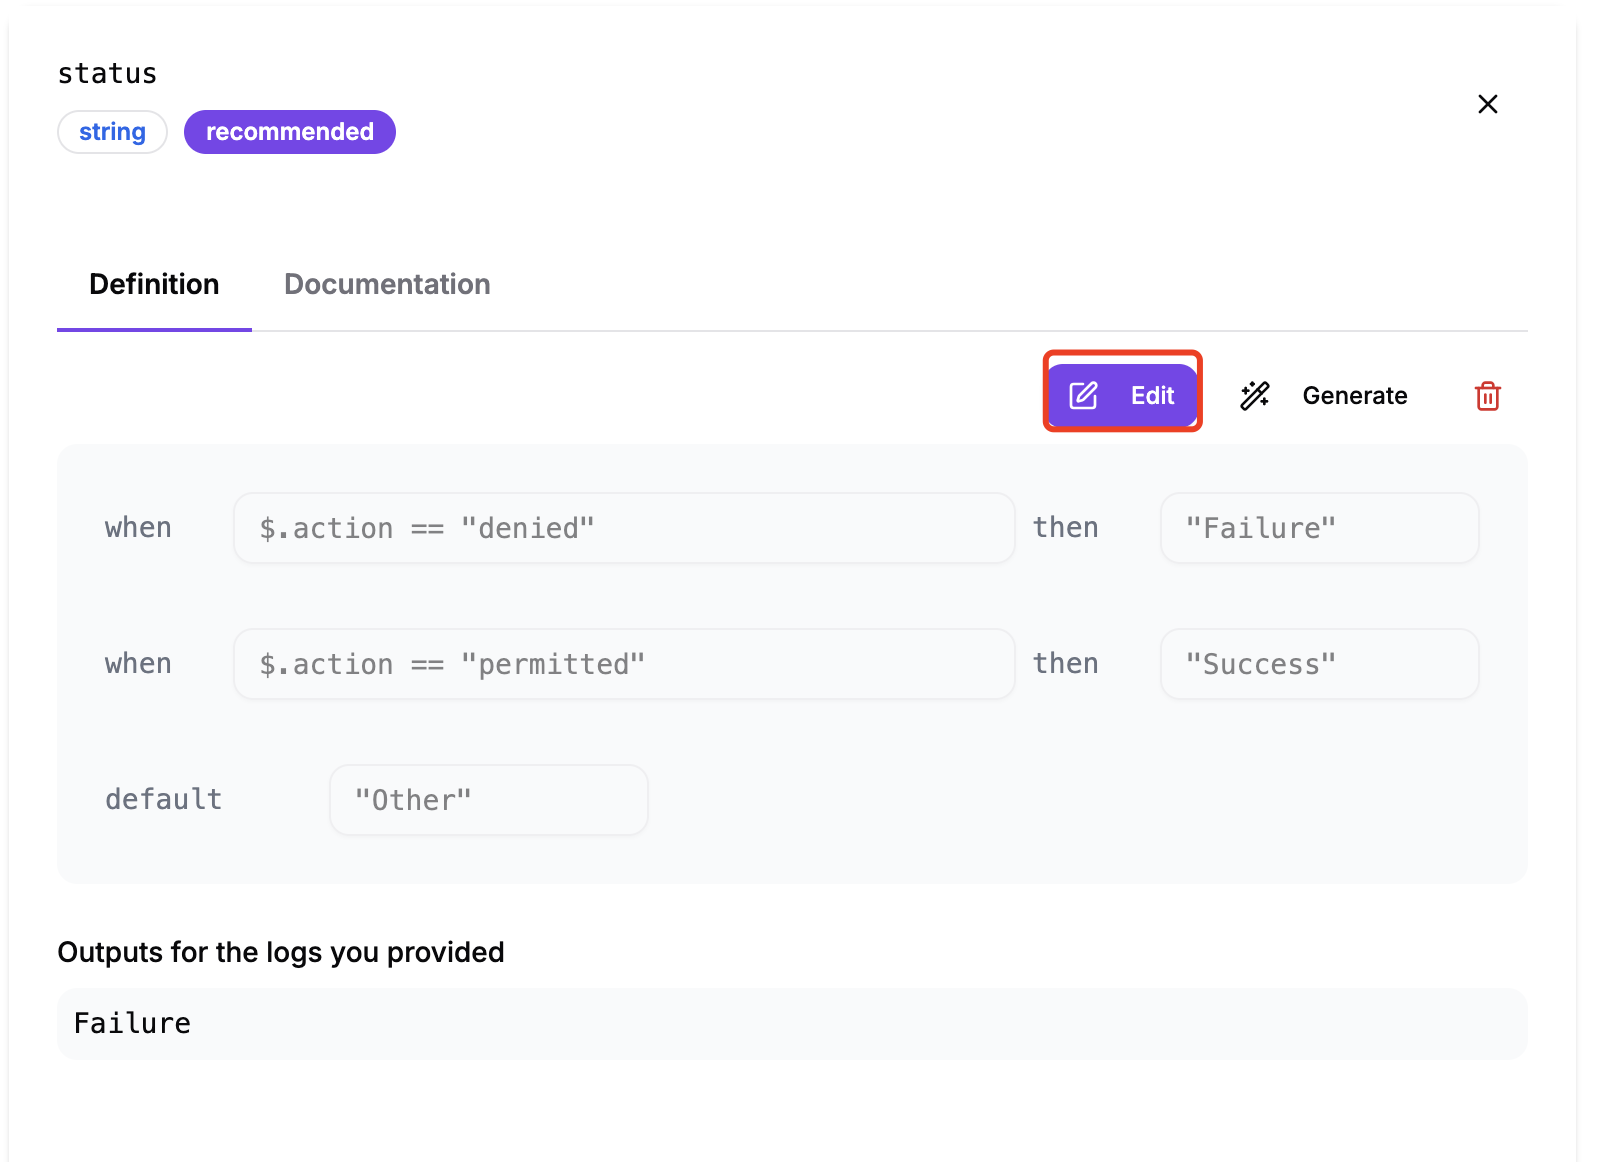The height and width of the screenshot is (1162, 1612).
Task: Delete the definition with the trash icon
Action: (x=1487, y=396)
